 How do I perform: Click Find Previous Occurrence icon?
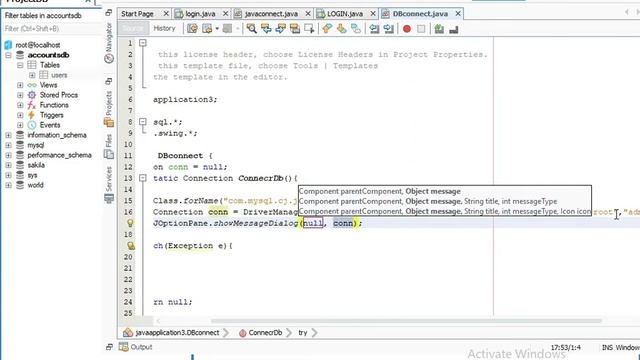point(266,29)
